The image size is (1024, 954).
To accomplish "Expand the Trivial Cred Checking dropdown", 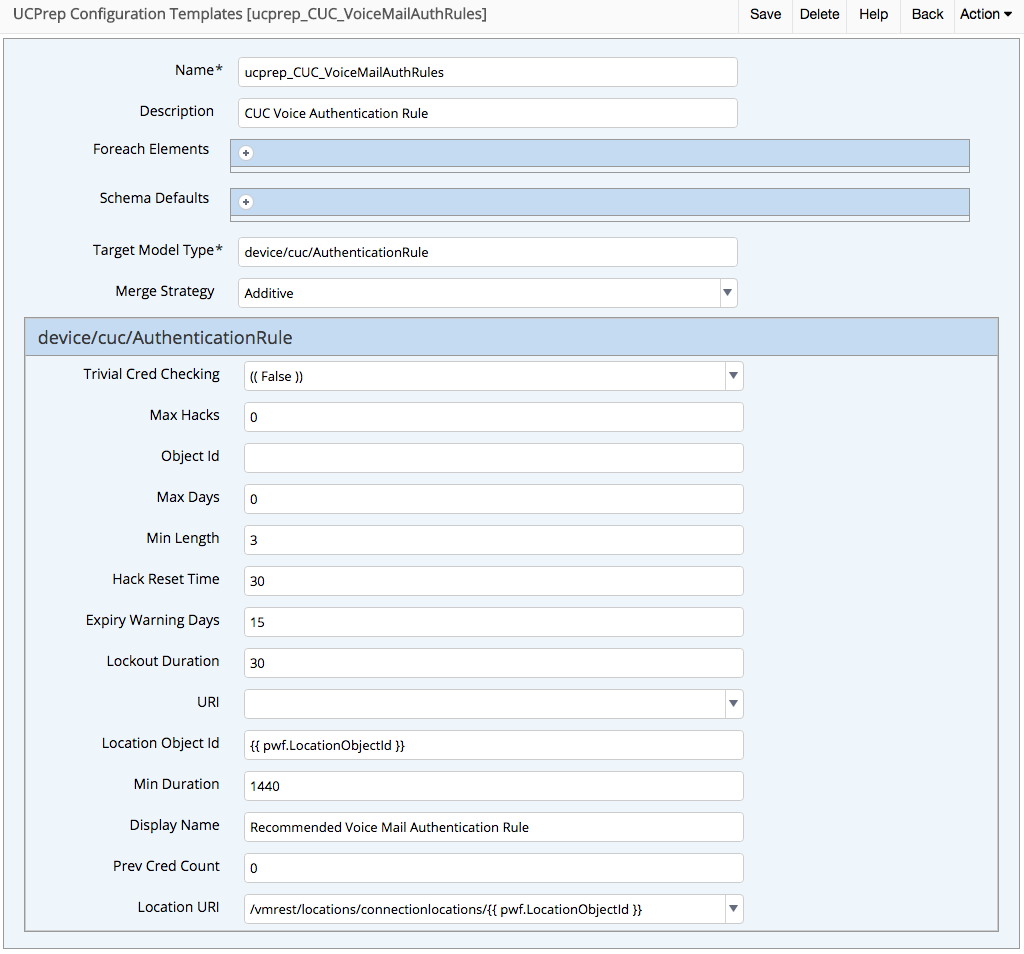I will click(733, 376).
